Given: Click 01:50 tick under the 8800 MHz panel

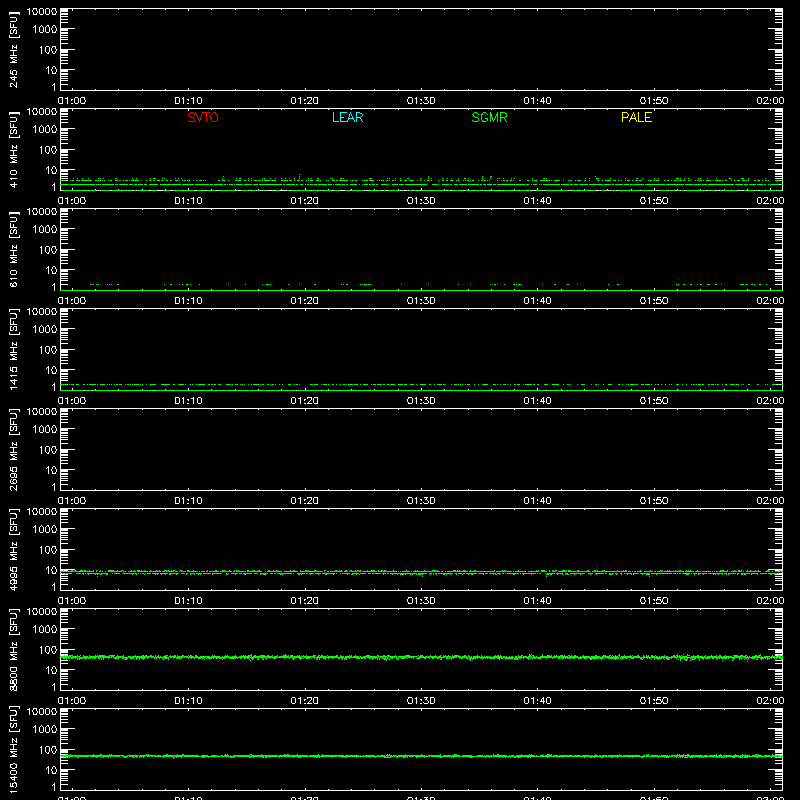Looking at the screenshot, I should 654,701.
